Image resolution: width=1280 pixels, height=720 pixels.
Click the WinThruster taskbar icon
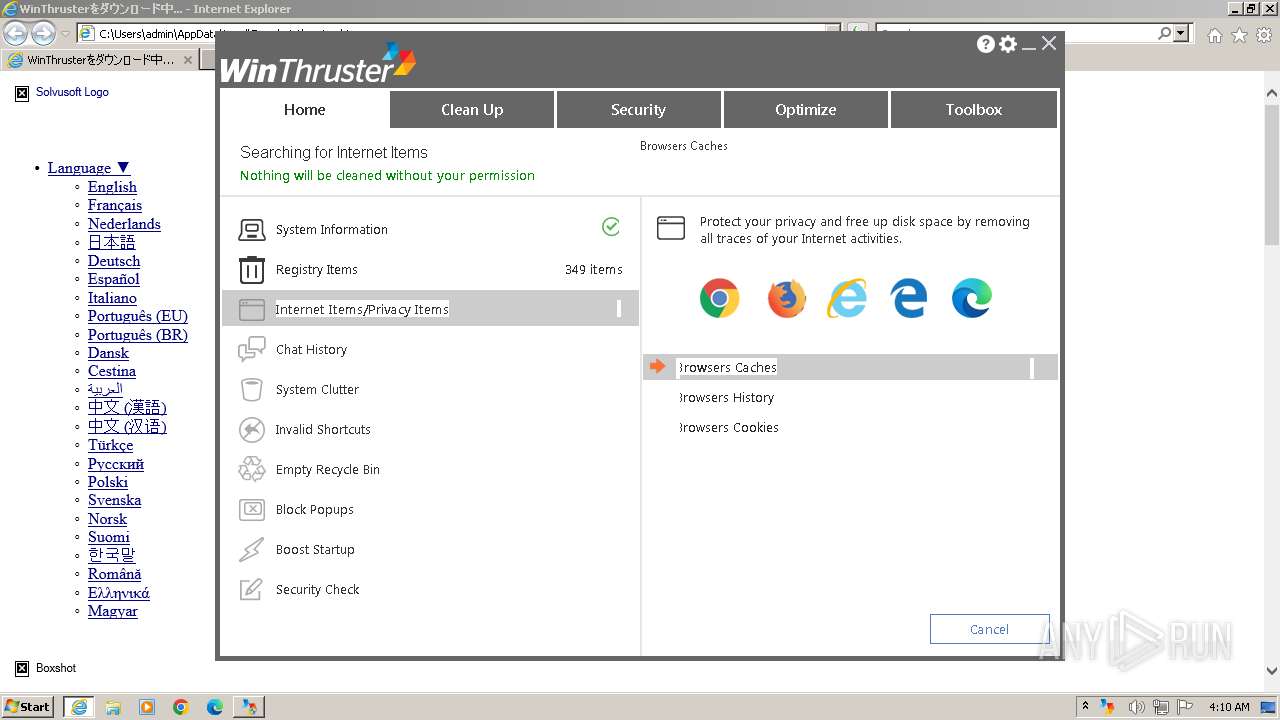(x=249, y=707)
